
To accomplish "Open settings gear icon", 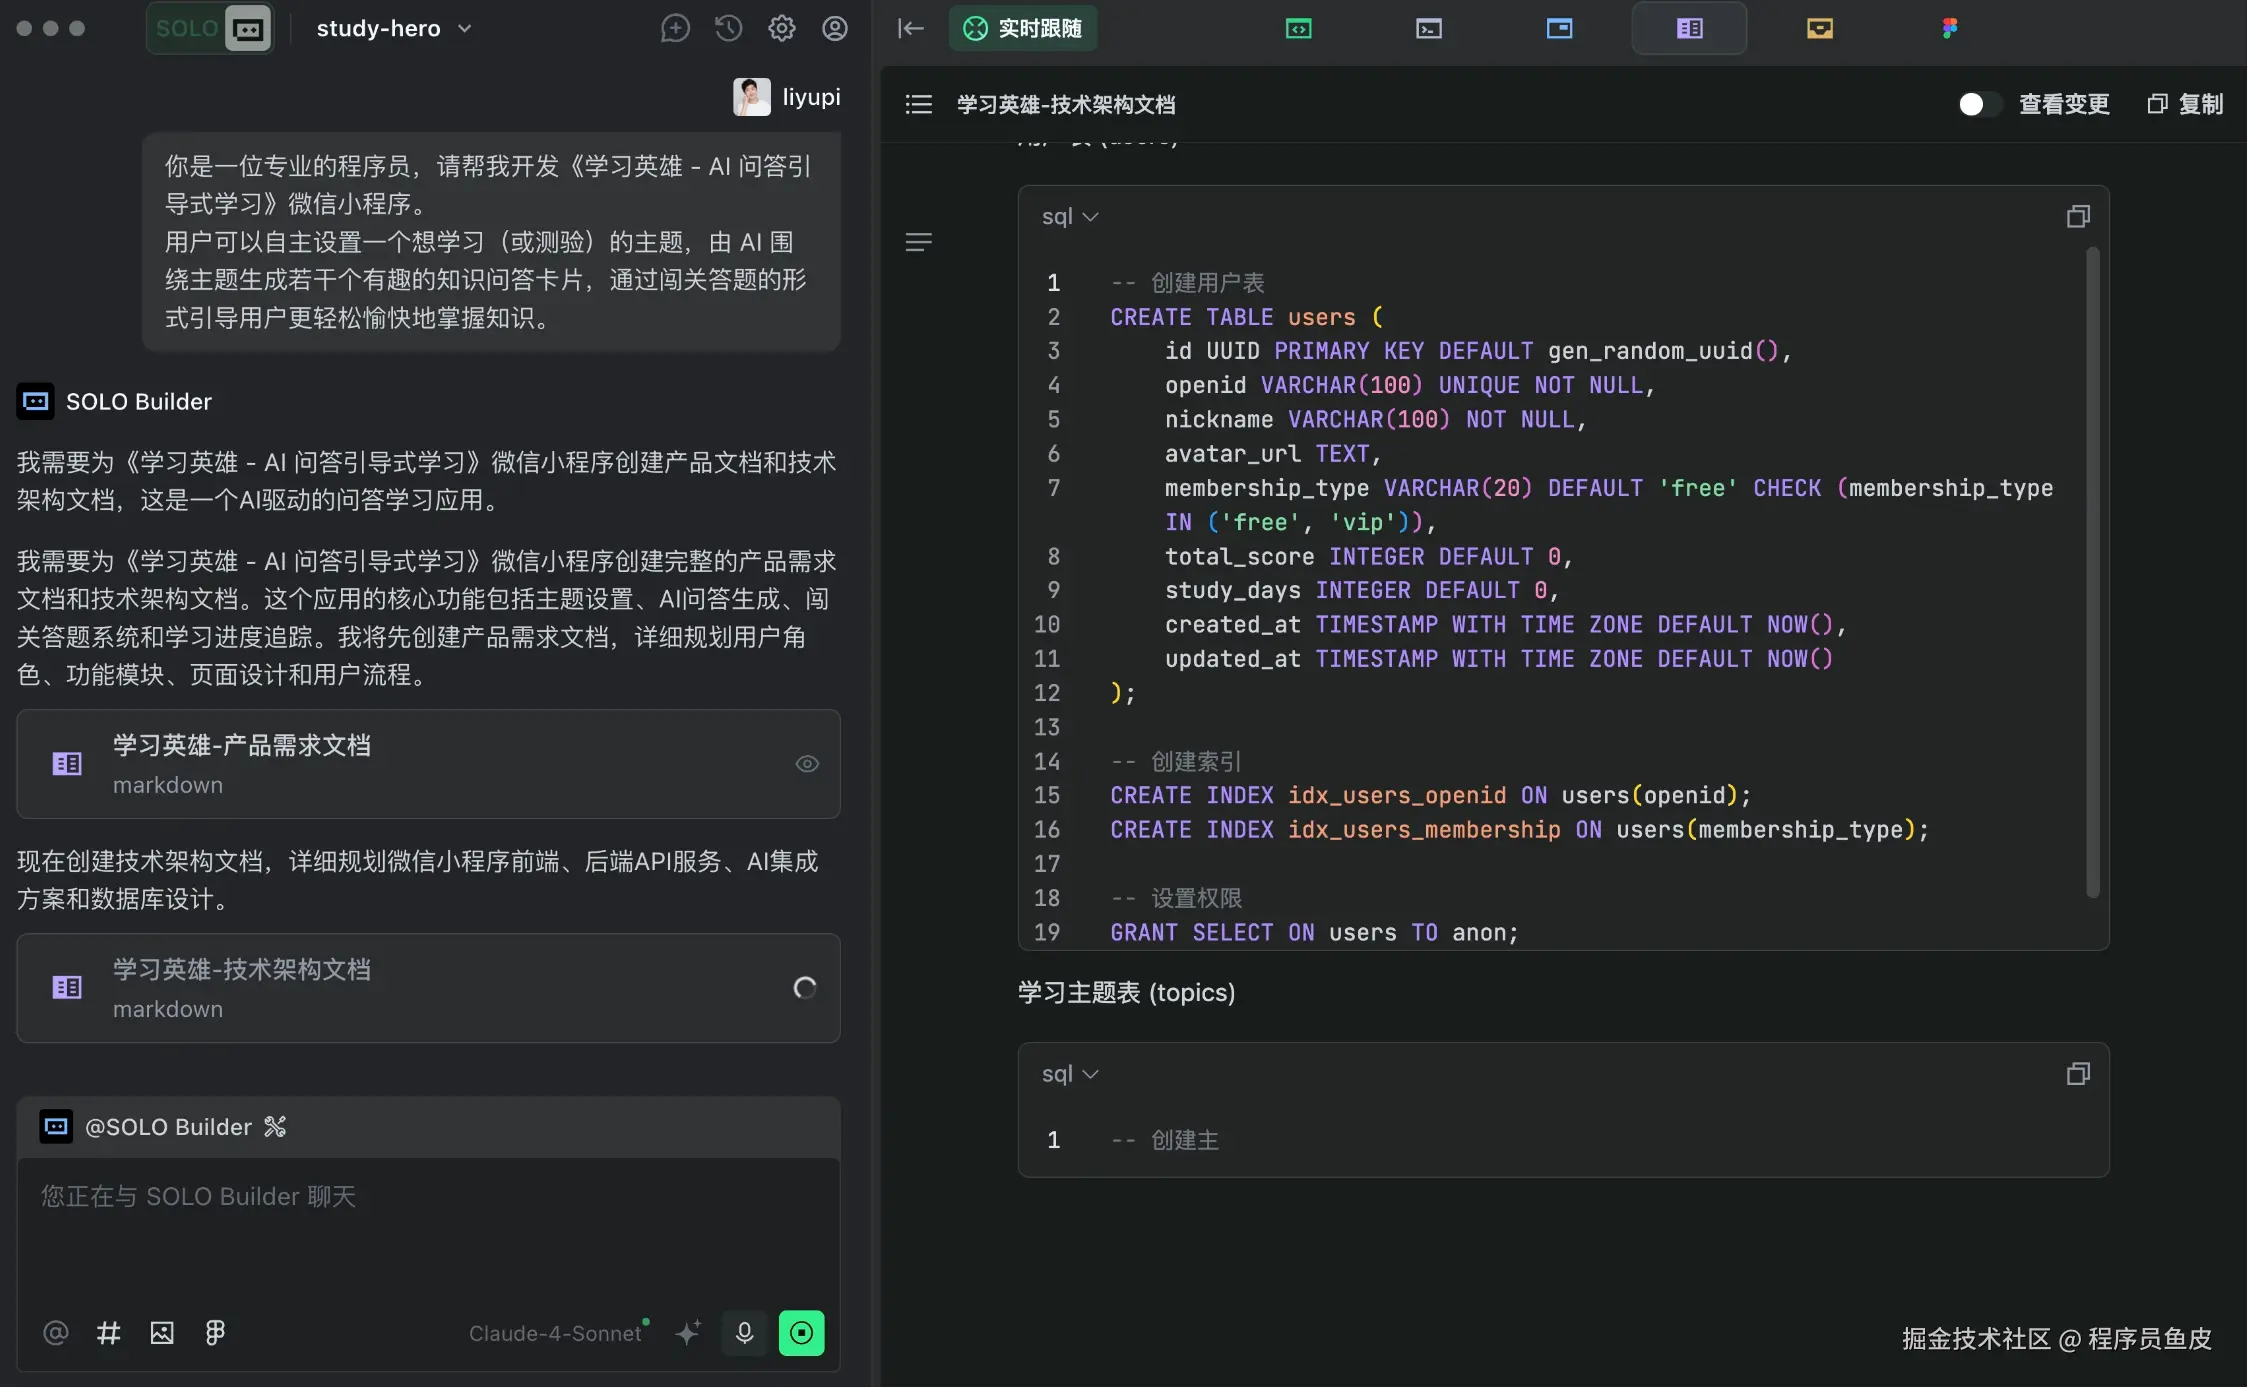I will pyautogui.click(x=781, y=28).
